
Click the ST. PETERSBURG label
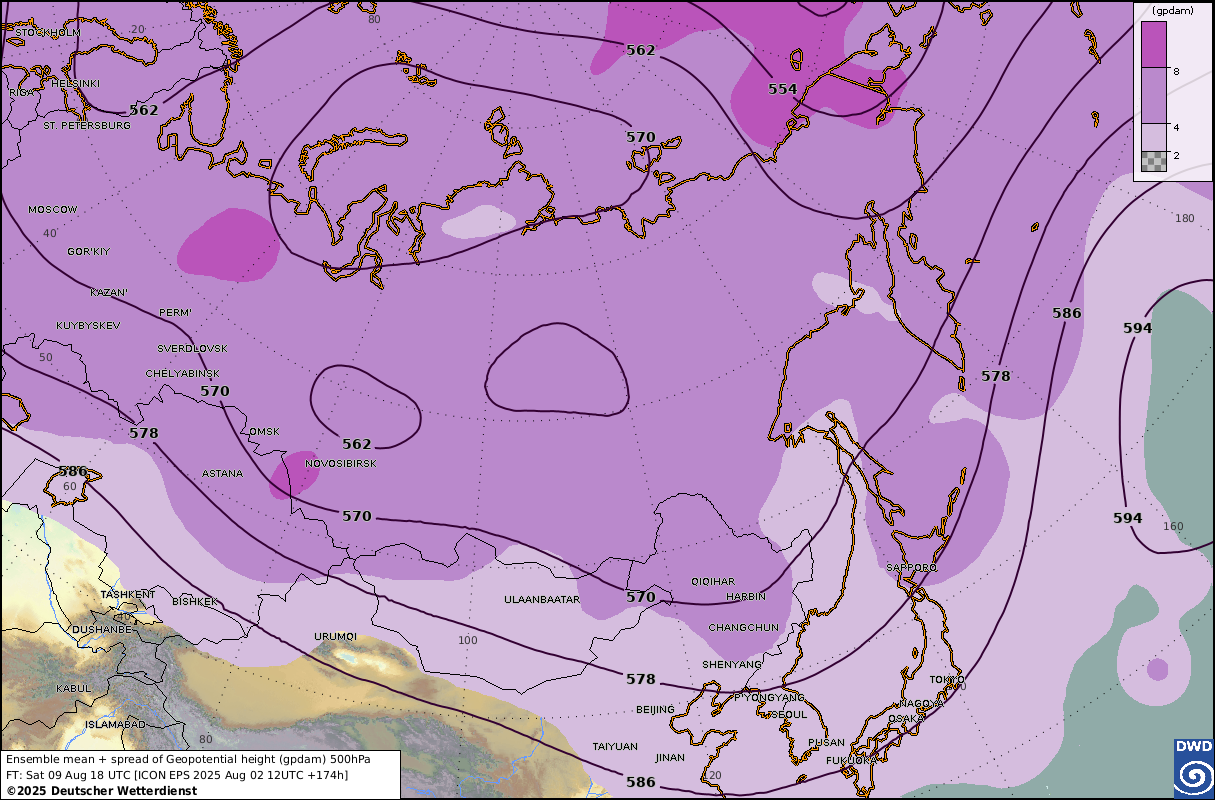pyautogui.click(x=87, y=126)
